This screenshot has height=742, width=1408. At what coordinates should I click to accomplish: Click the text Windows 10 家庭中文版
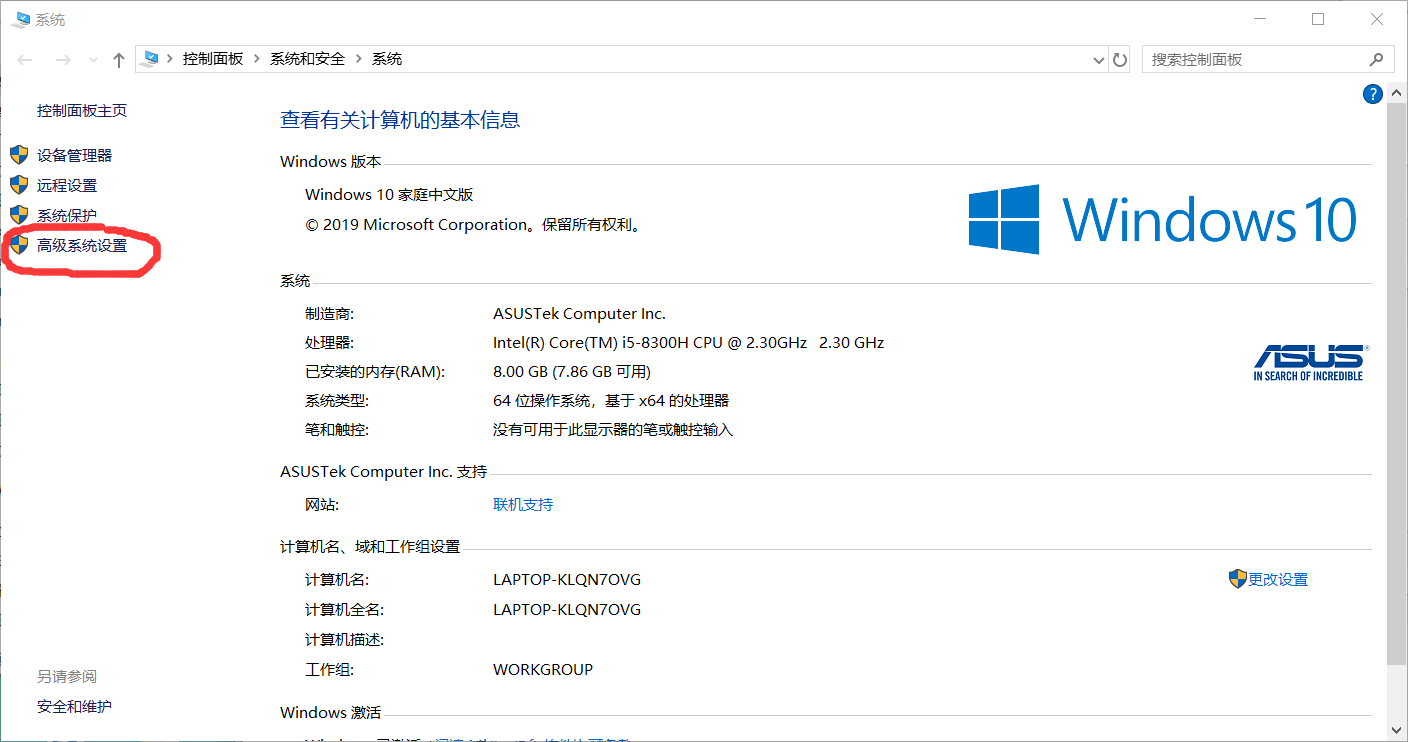[x=389, y=194]
